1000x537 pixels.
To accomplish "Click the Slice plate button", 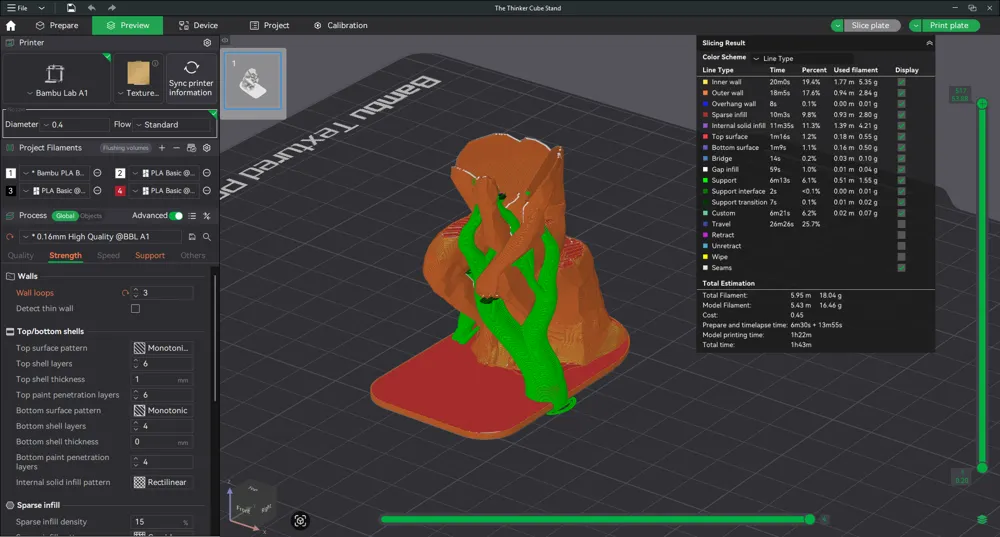I will tap(871, 26).
